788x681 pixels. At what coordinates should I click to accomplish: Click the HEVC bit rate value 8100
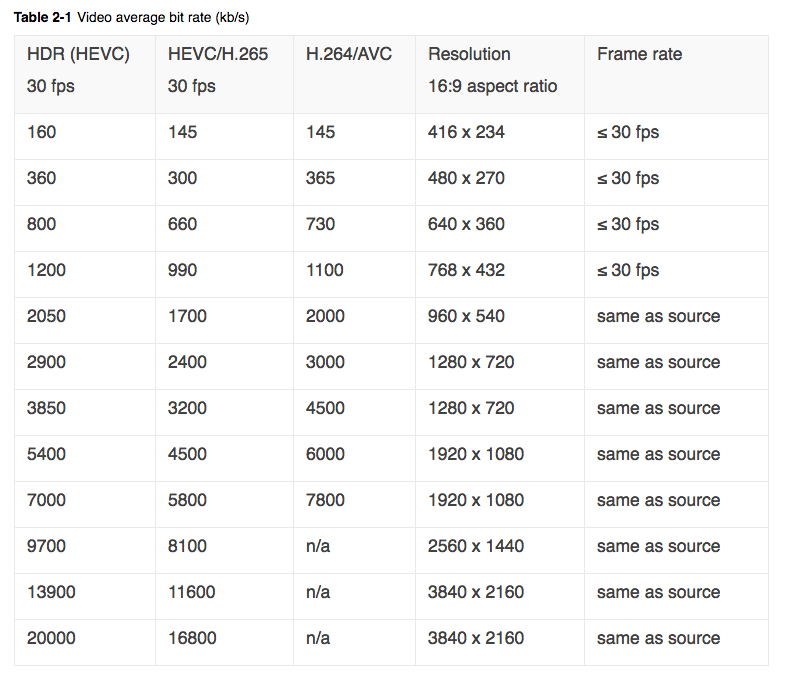187,546
